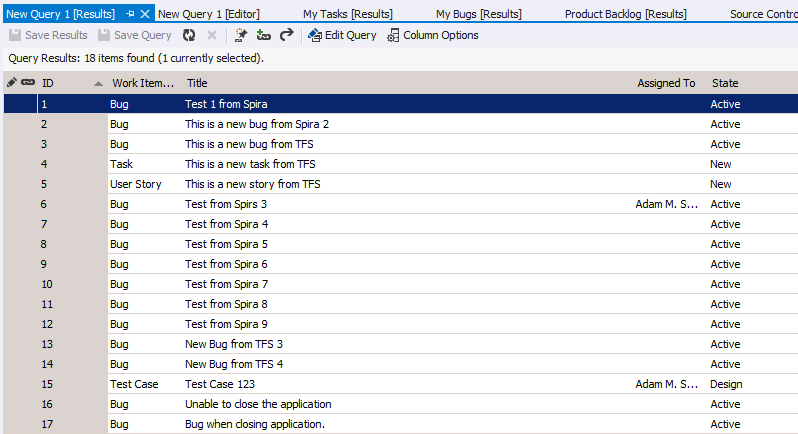Click the New Work Item icon in toolbar
Image resolution: width=798 pixels, height=434 pixels.
[x=241, y=35]
